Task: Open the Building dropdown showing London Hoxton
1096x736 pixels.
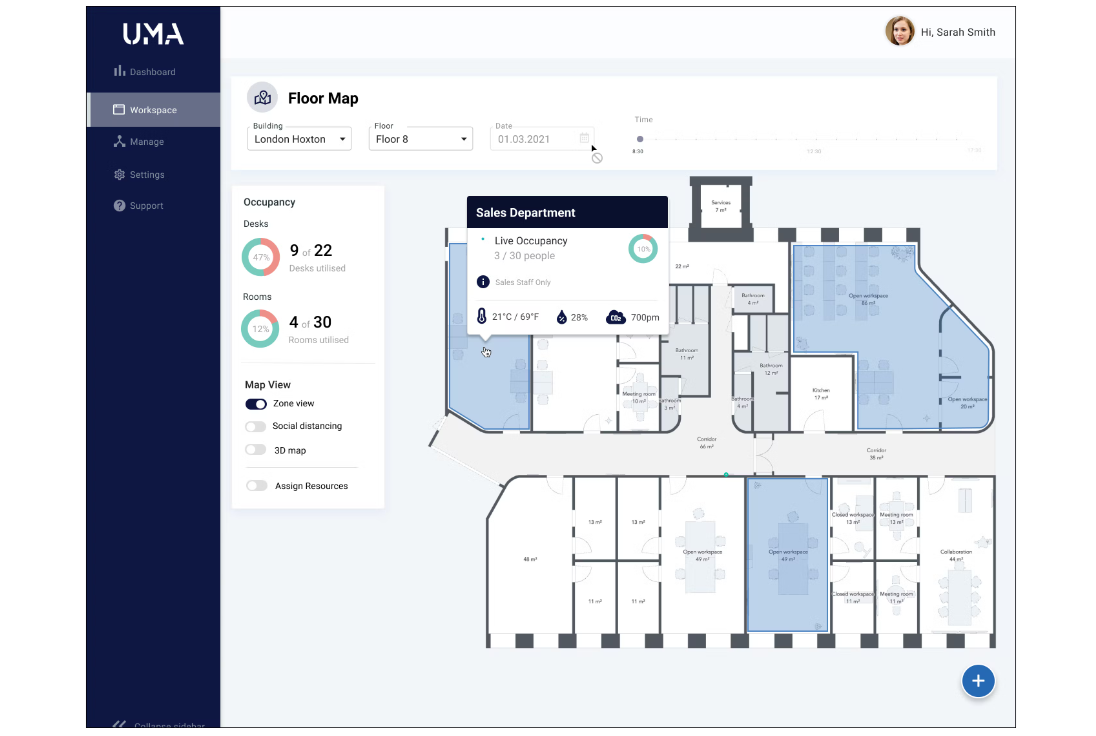Action: (x=299, y=138)
